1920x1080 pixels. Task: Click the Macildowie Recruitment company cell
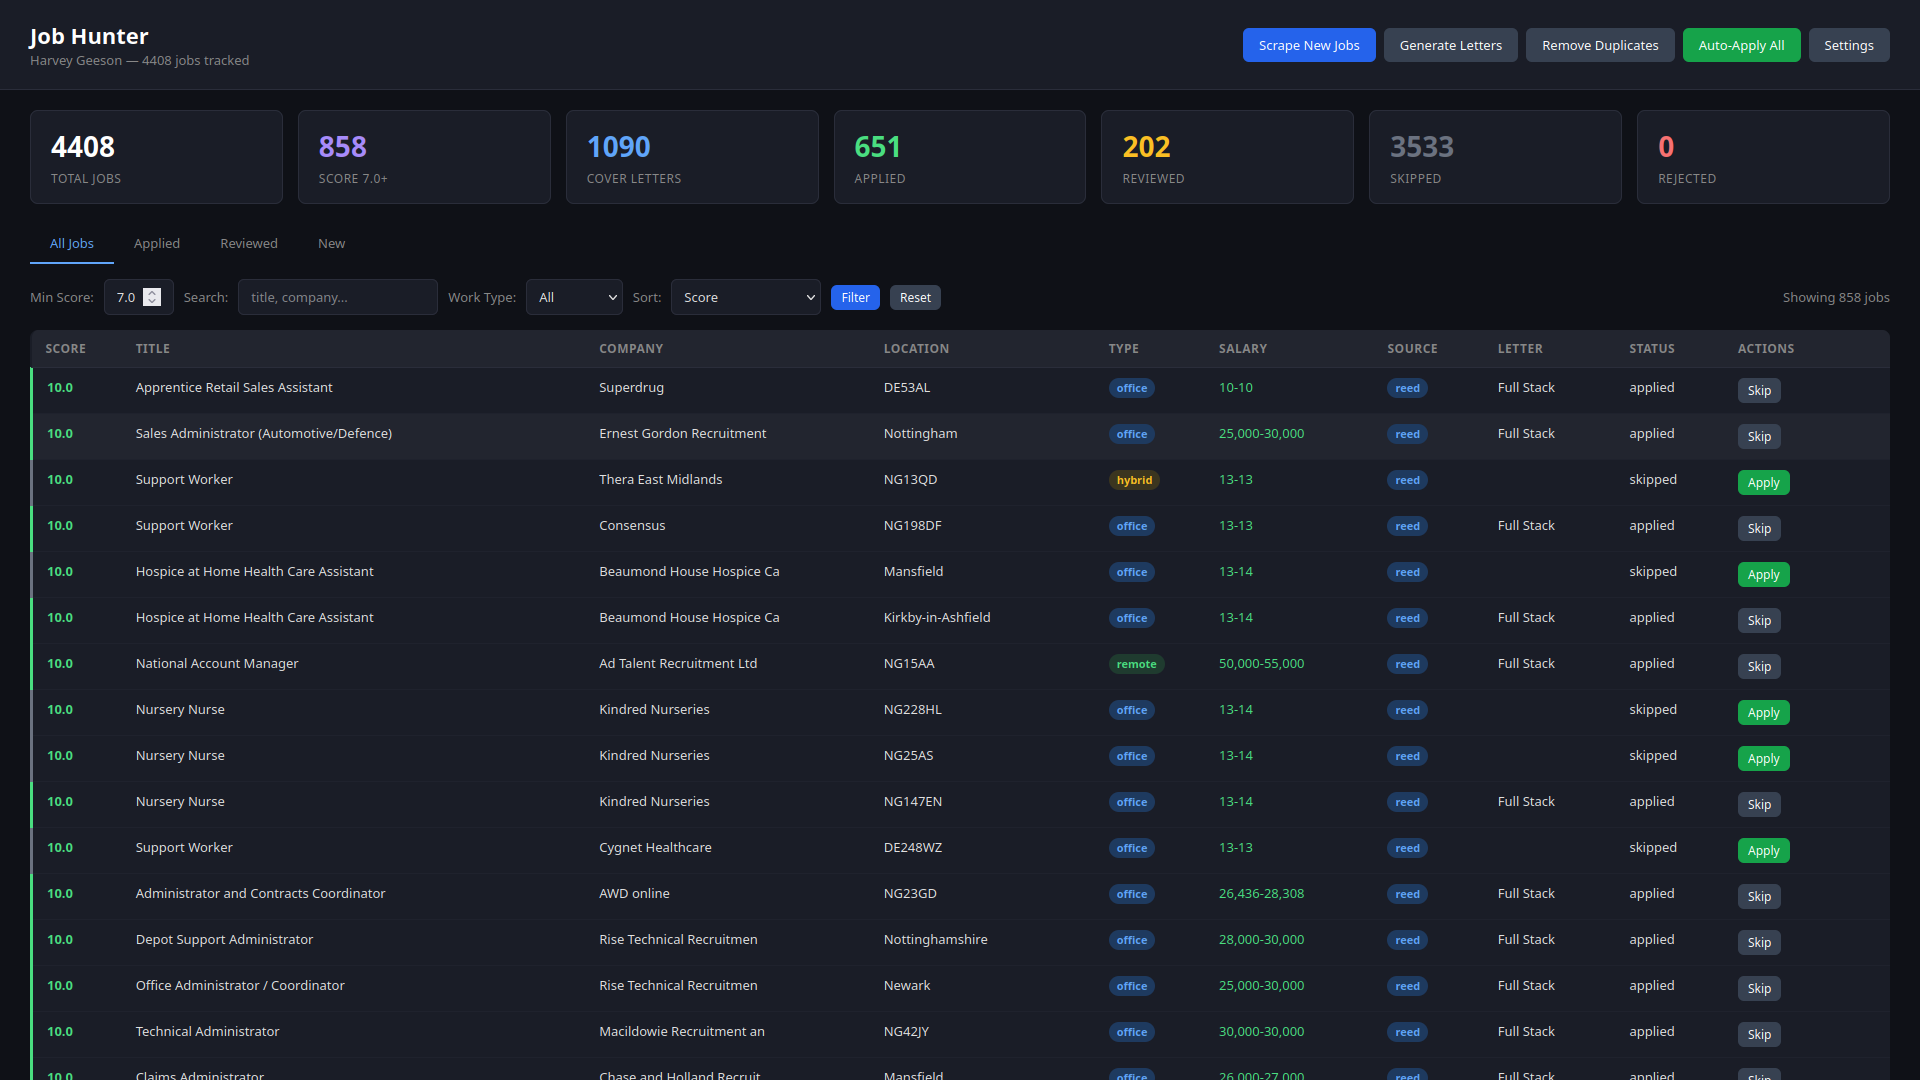(x=682, y=1031)
